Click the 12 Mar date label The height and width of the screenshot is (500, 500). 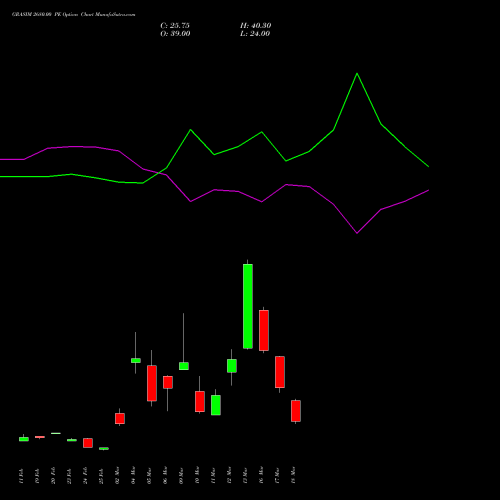point(229,476)
